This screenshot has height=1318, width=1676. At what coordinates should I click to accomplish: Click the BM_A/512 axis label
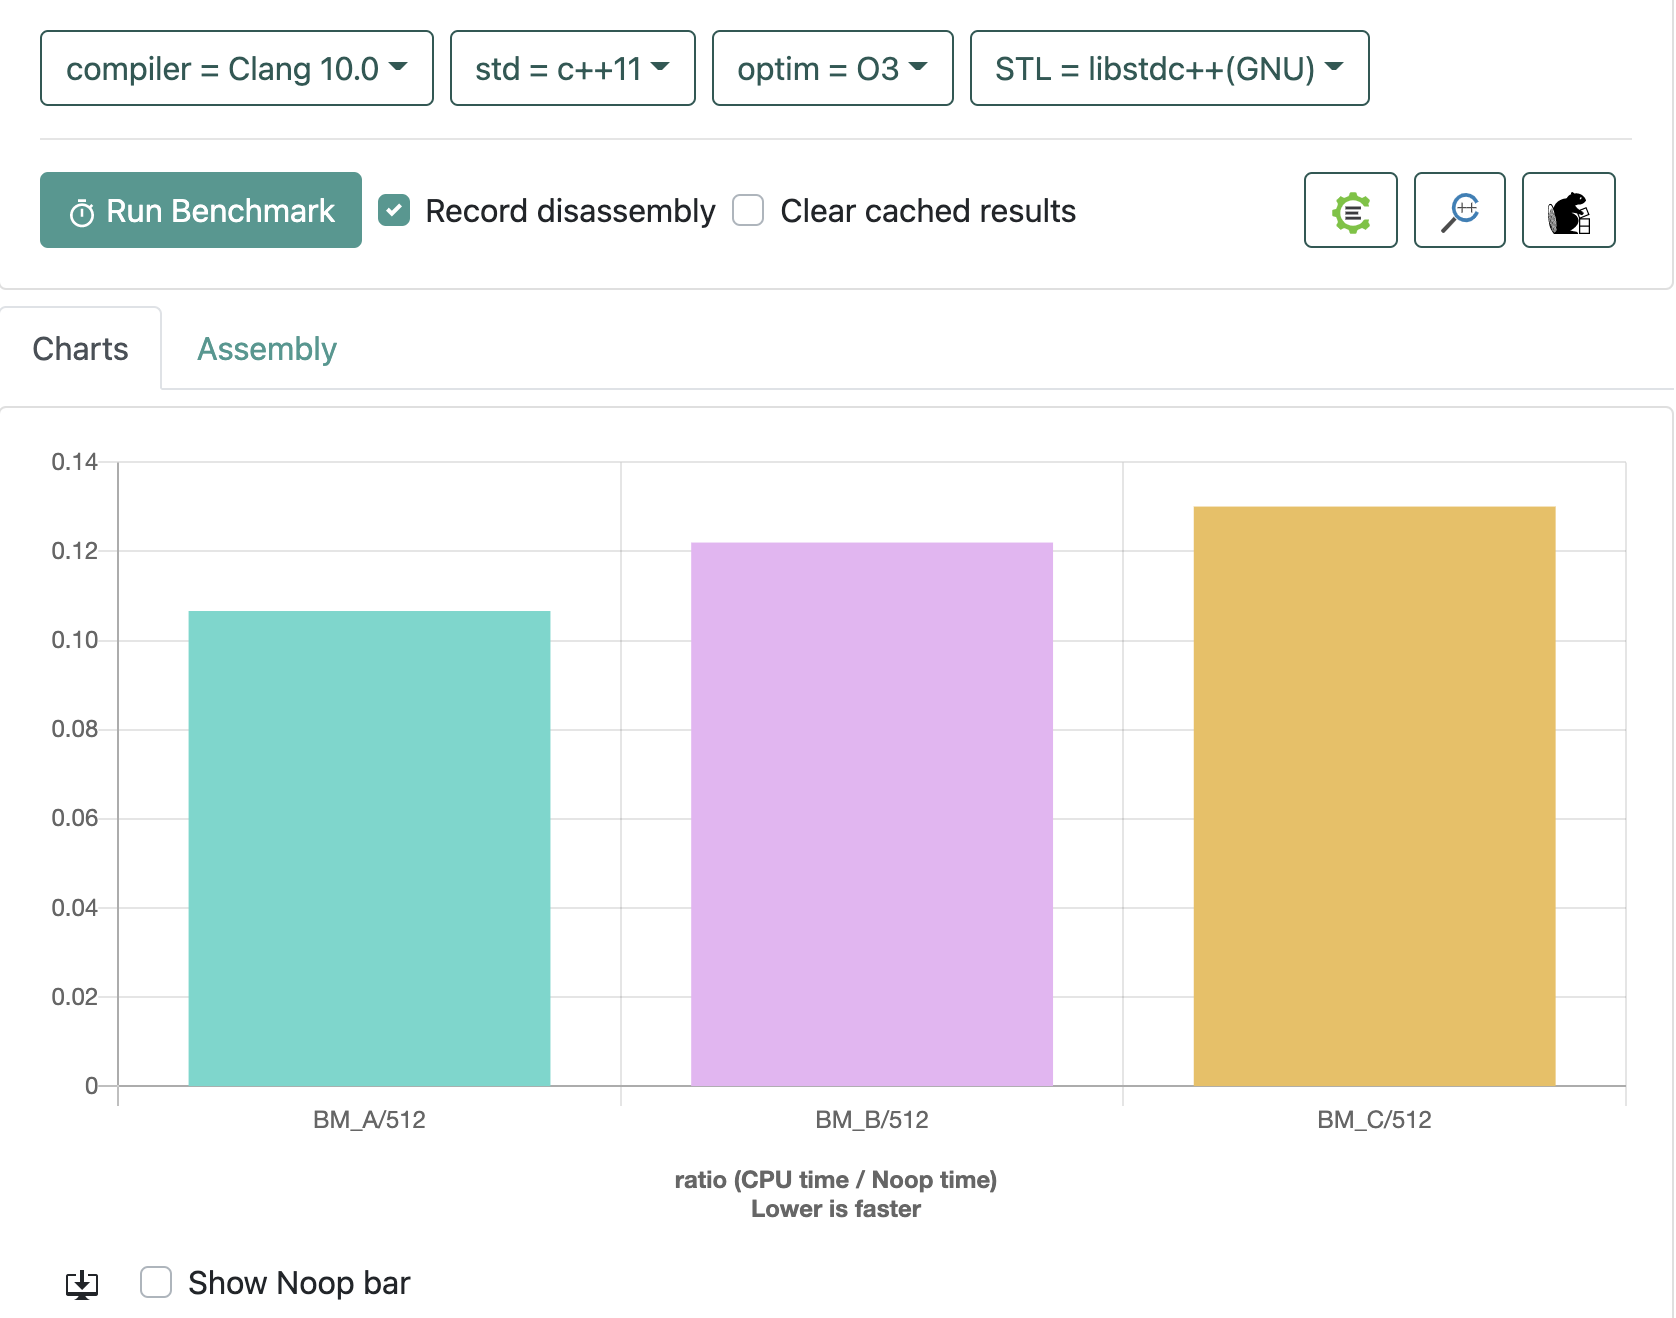(369, 1120)
